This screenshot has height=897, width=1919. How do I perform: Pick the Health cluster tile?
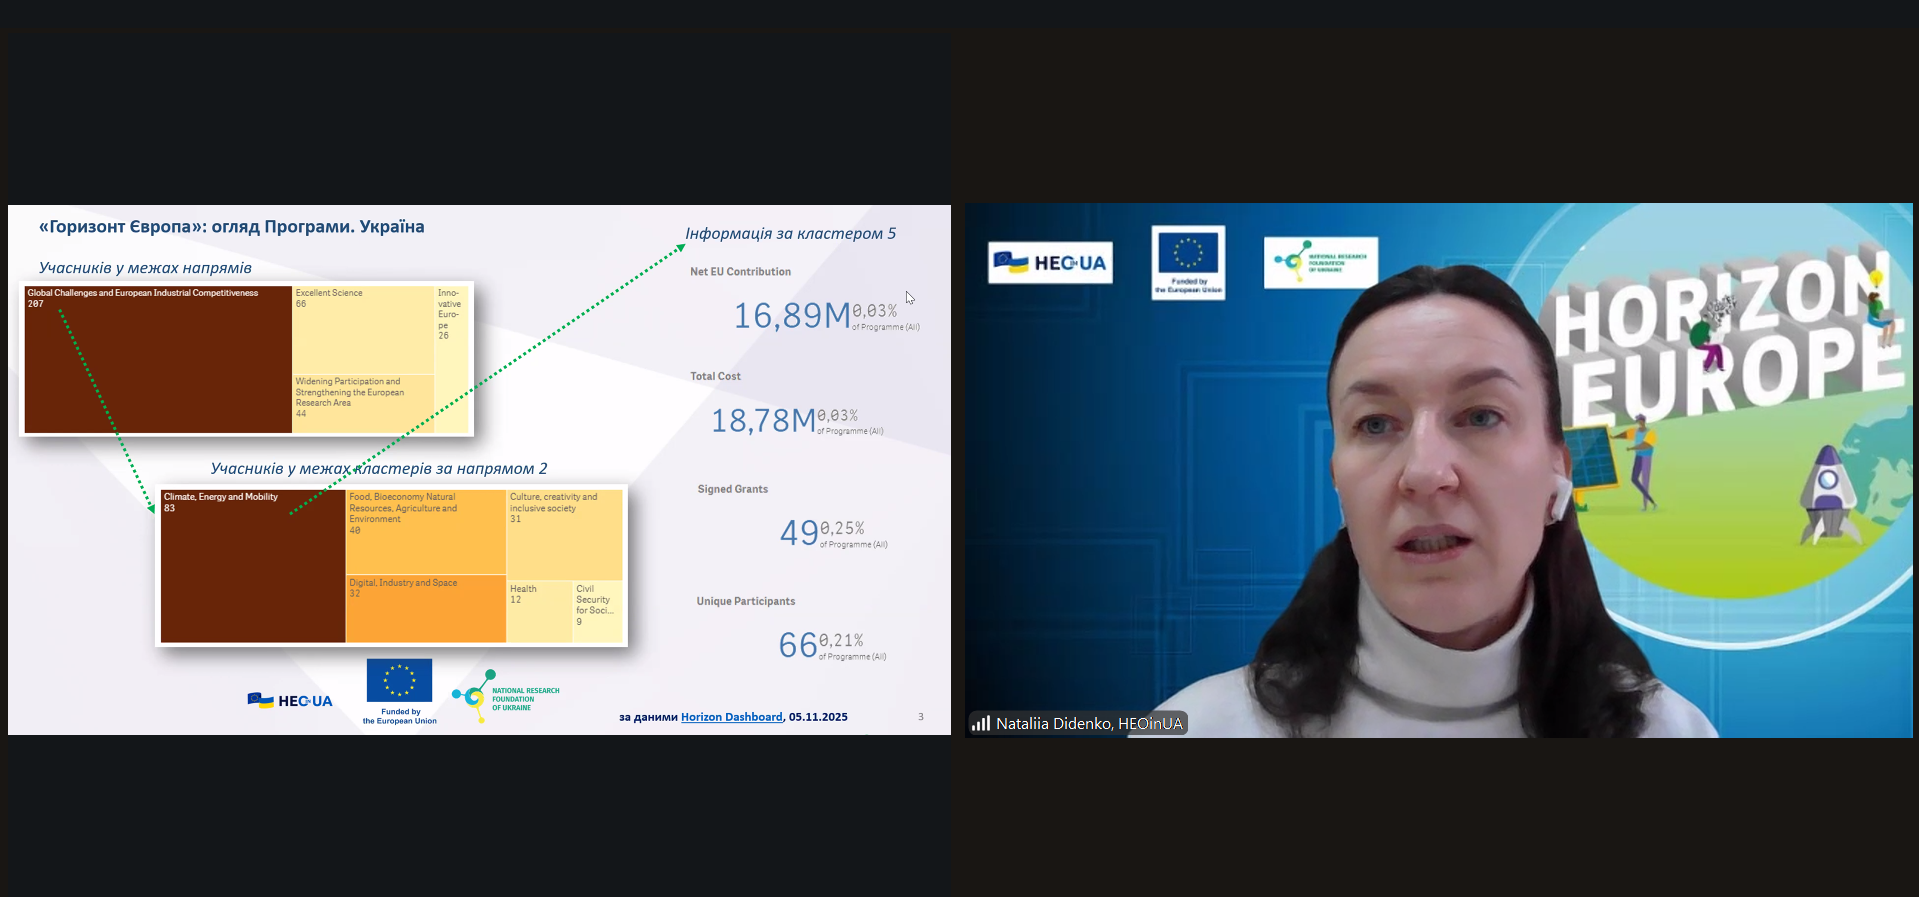(538, 611)
